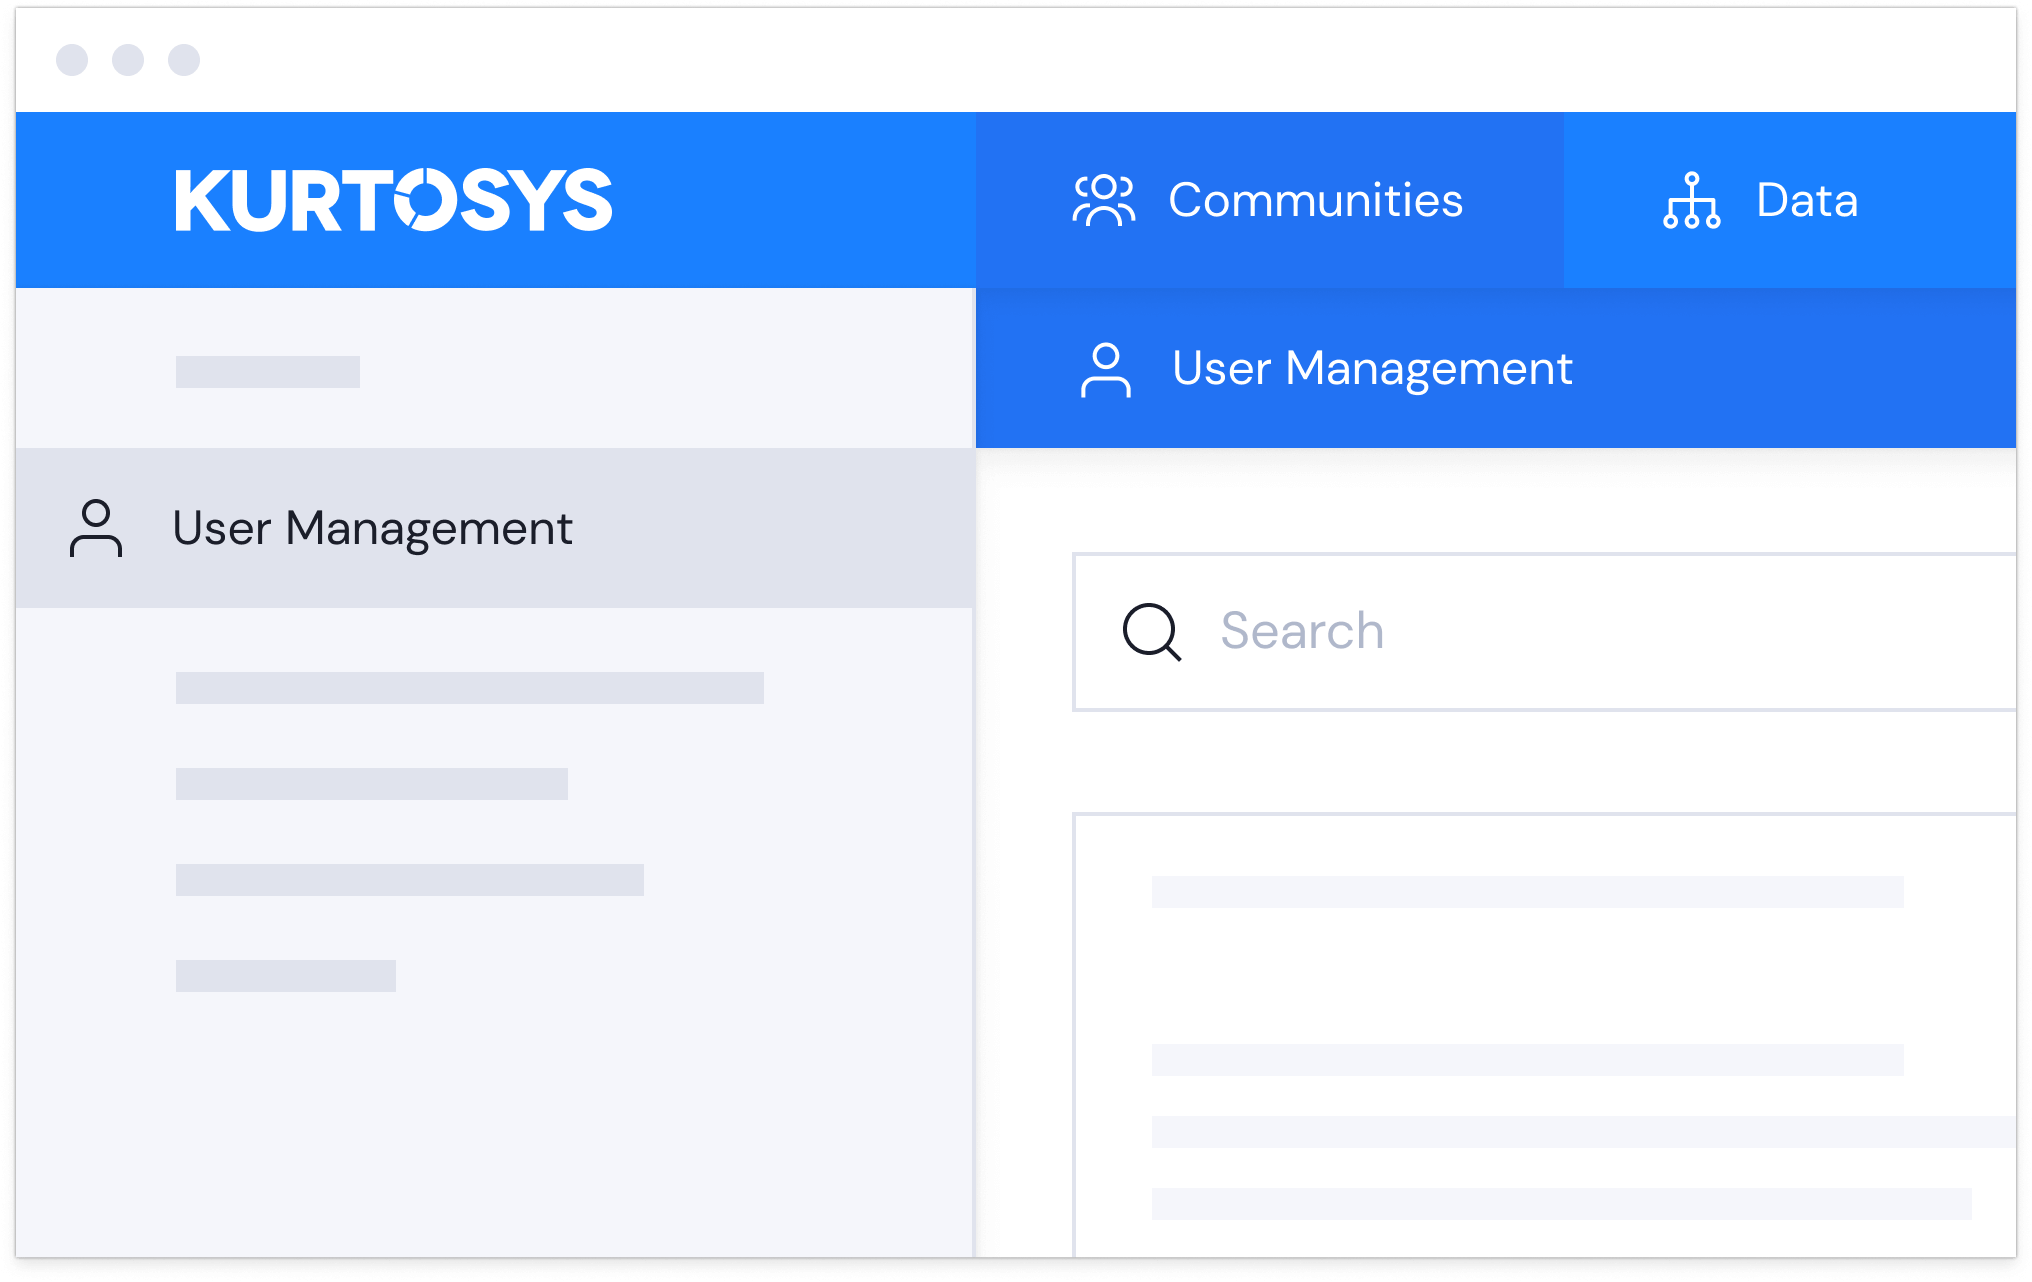This screenshot has height=1282, width=2032.
Task: Click second placeholder item below User Management
Action: click(x=372, y=784)
